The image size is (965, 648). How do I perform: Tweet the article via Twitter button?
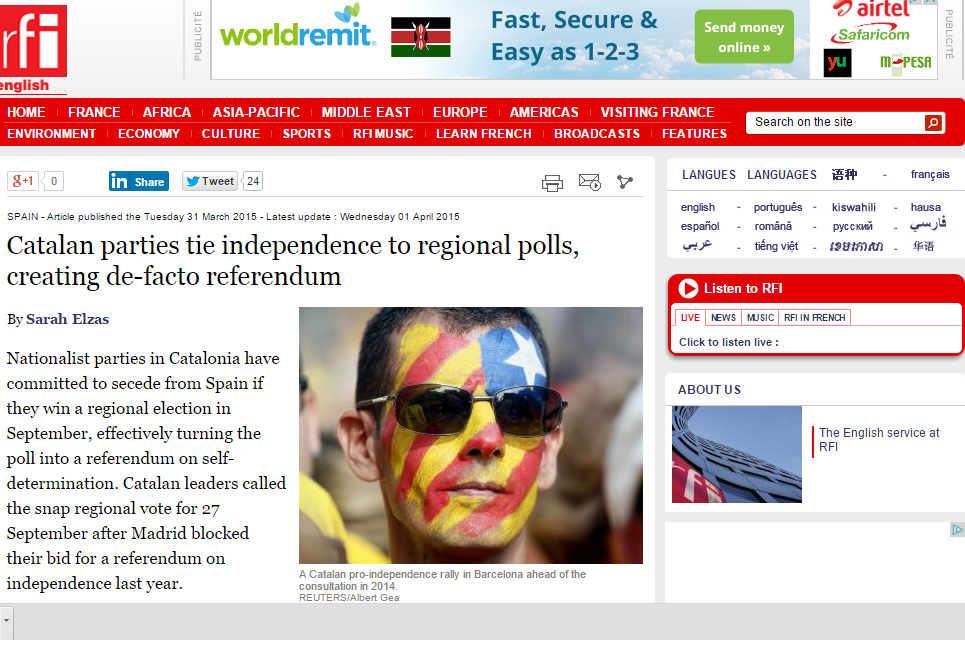click(210, 181)
